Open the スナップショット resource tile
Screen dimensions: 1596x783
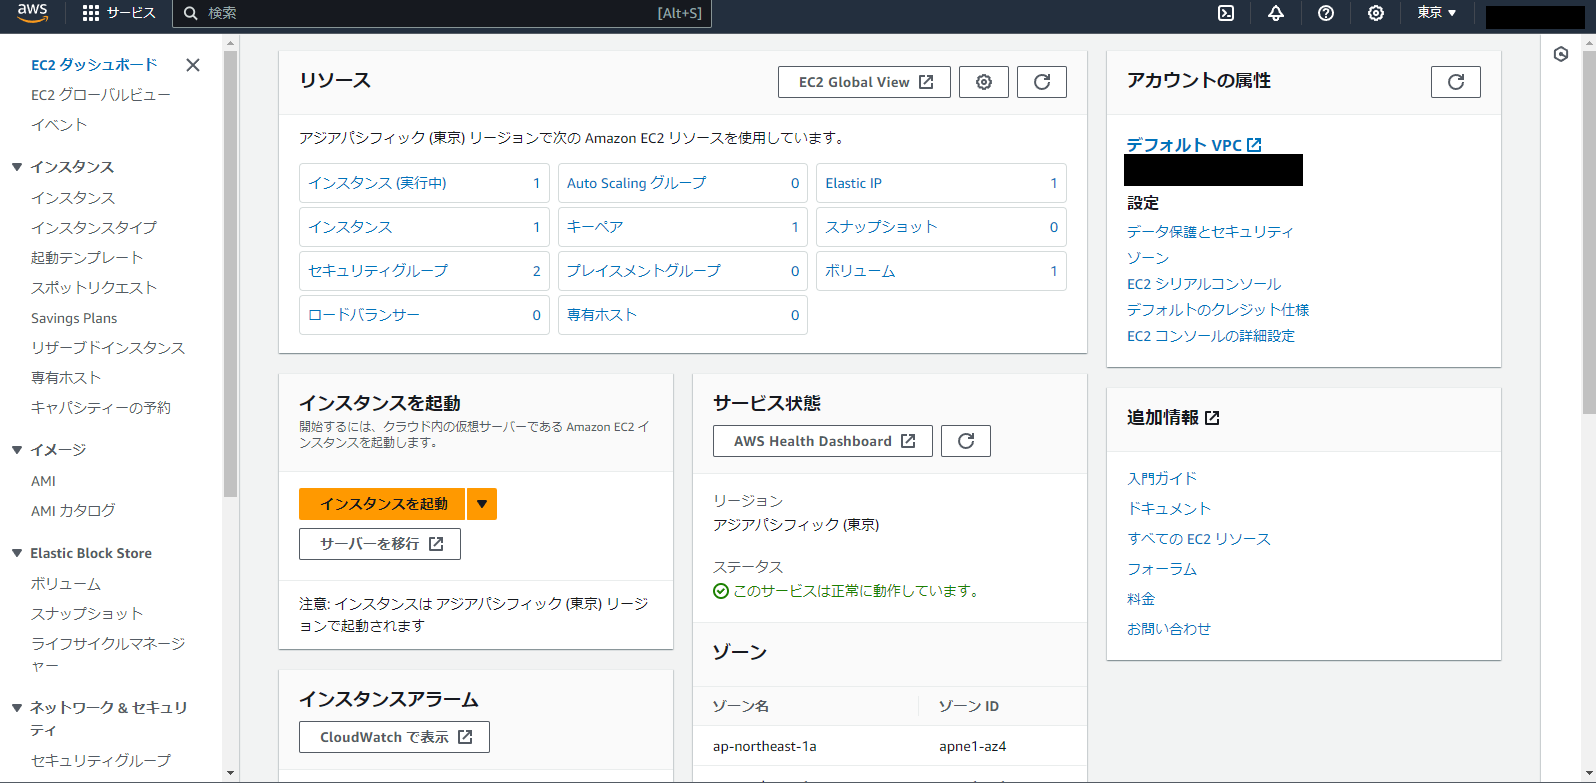941,227
